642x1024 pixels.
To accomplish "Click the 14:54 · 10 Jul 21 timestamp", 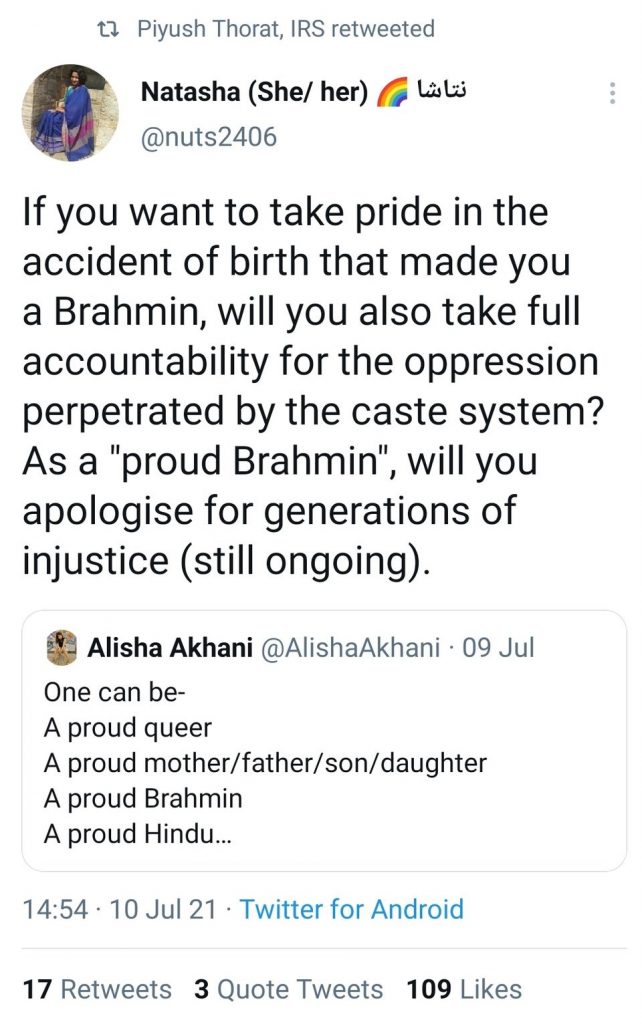I will pyautogui.click(x=118, y=909).
